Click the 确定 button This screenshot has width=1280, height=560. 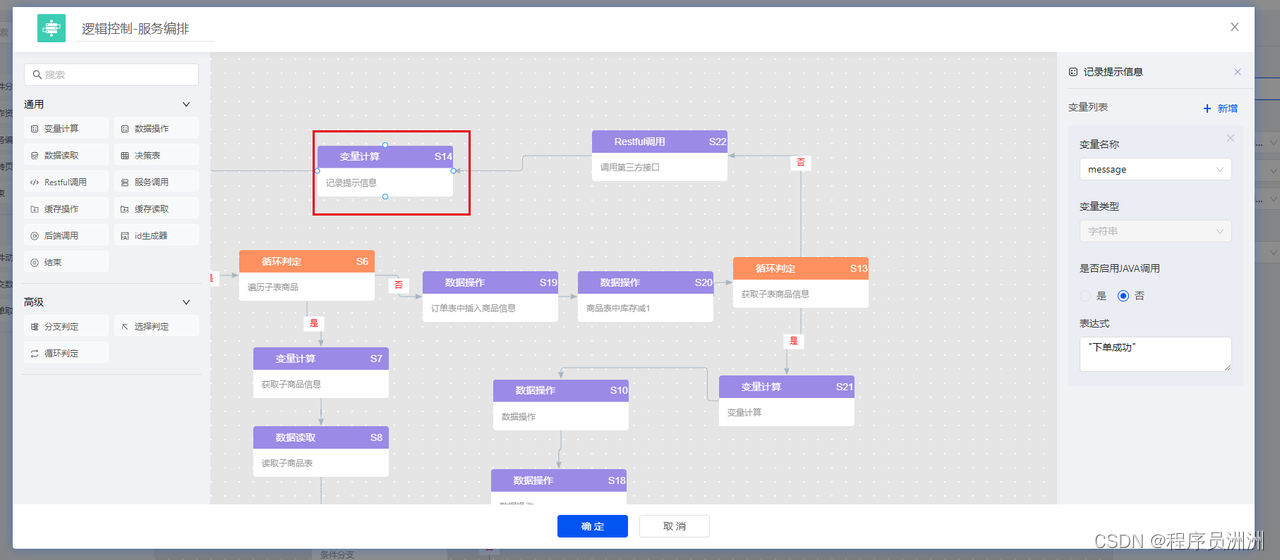point(592,526)
